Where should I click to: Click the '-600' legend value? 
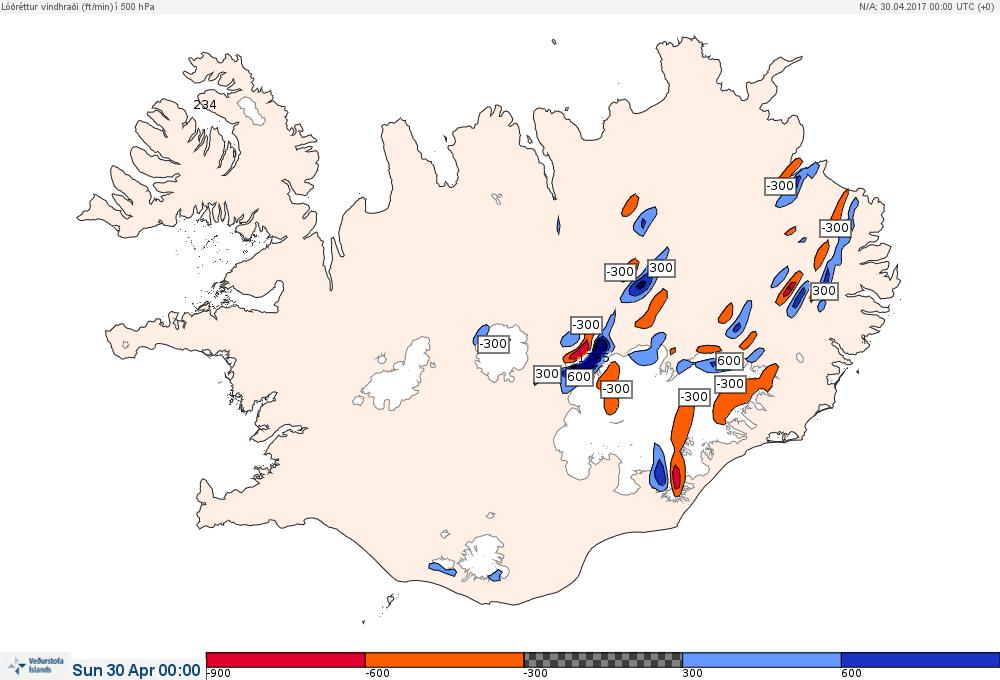coord(376,674)
